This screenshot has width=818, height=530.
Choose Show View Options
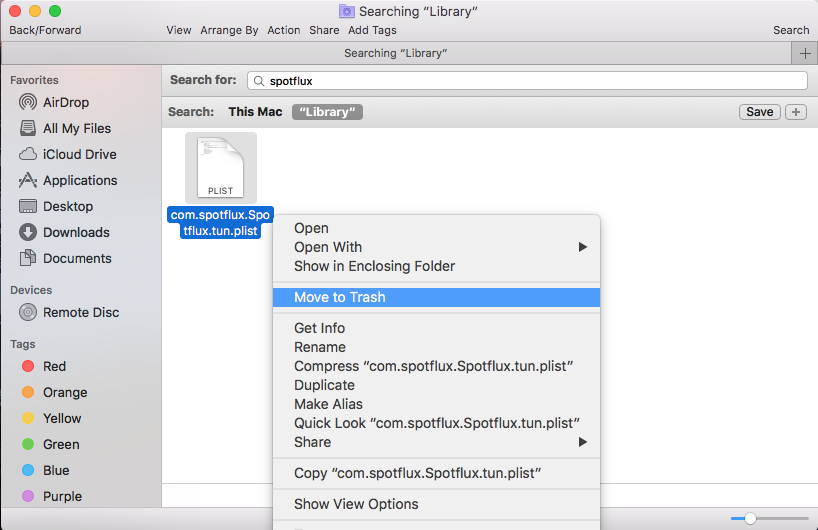coord(436,504)
